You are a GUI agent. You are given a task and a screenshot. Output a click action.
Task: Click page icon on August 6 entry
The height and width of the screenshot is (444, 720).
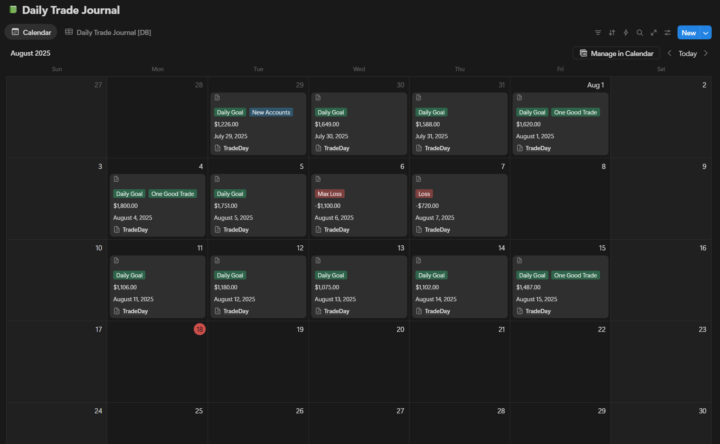(x=318, y=180)
